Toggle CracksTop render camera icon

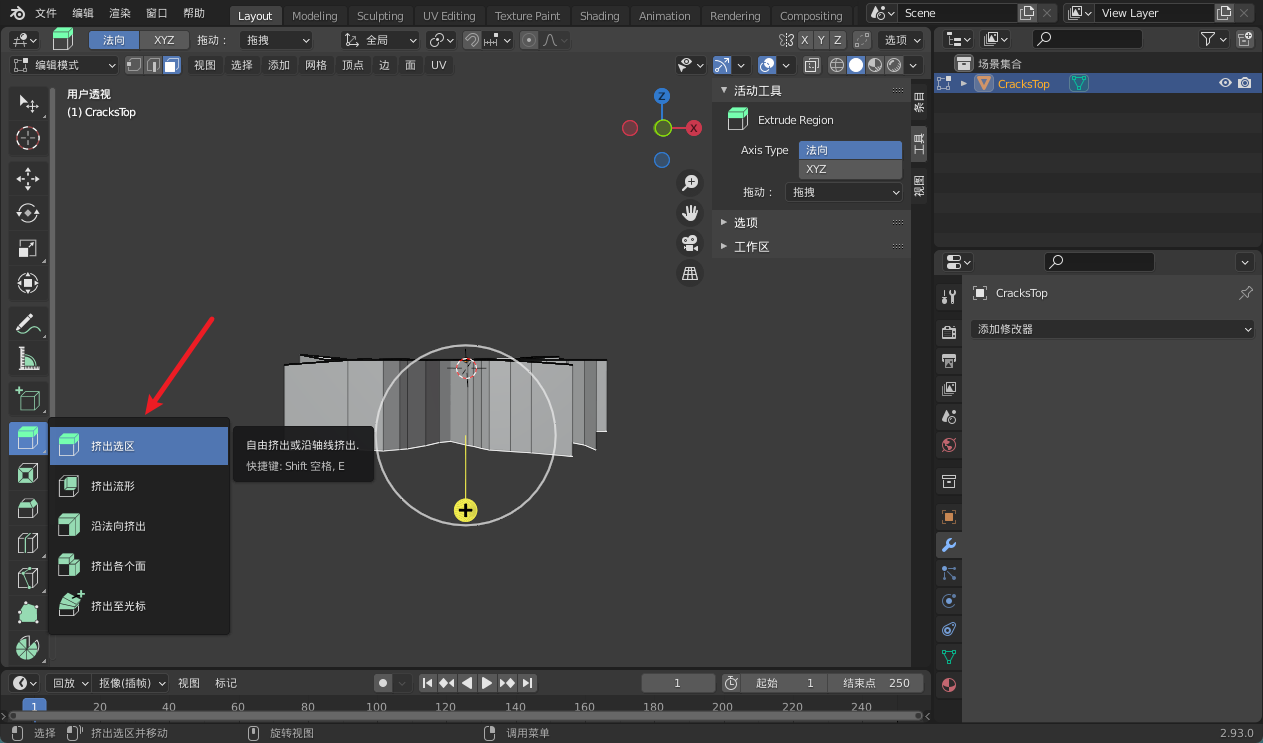pyautogui.click(x=1244, y=84)
